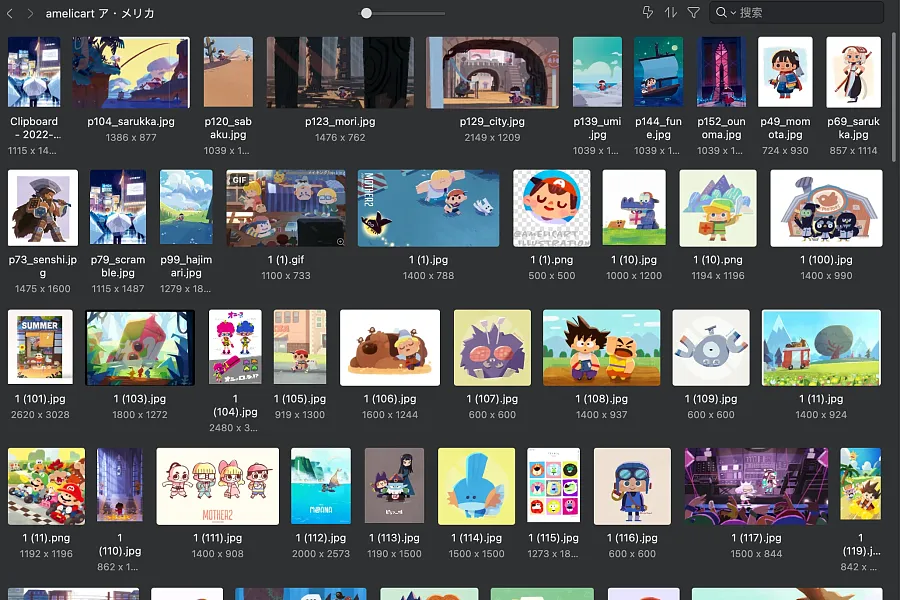Select the p144_fune.jpg ship thumbnail
This screenshot has height=600, width=900.
point(658,72)
